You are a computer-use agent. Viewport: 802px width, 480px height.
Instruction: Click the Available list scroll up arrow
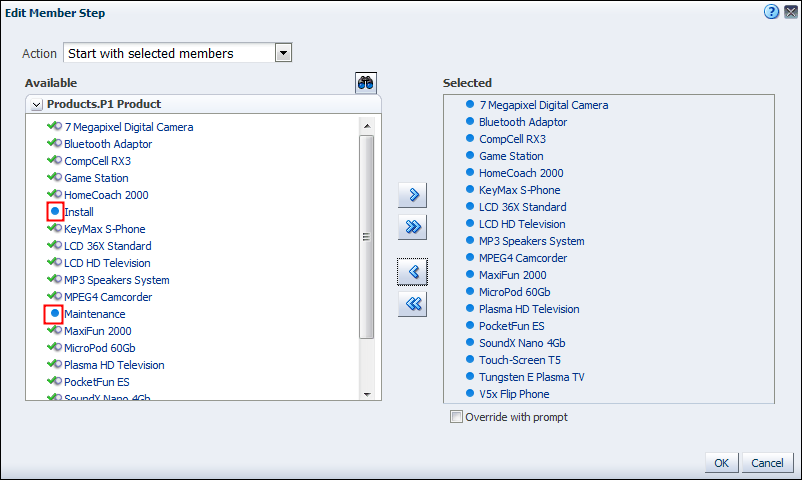click(x=366, y=124)
